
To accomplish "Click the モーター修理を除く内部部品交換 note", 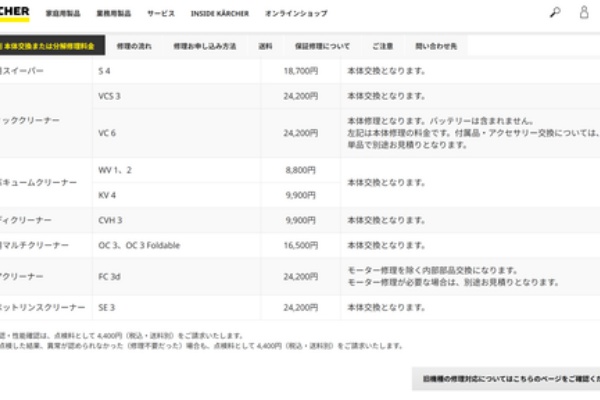I will pos(432,270).
